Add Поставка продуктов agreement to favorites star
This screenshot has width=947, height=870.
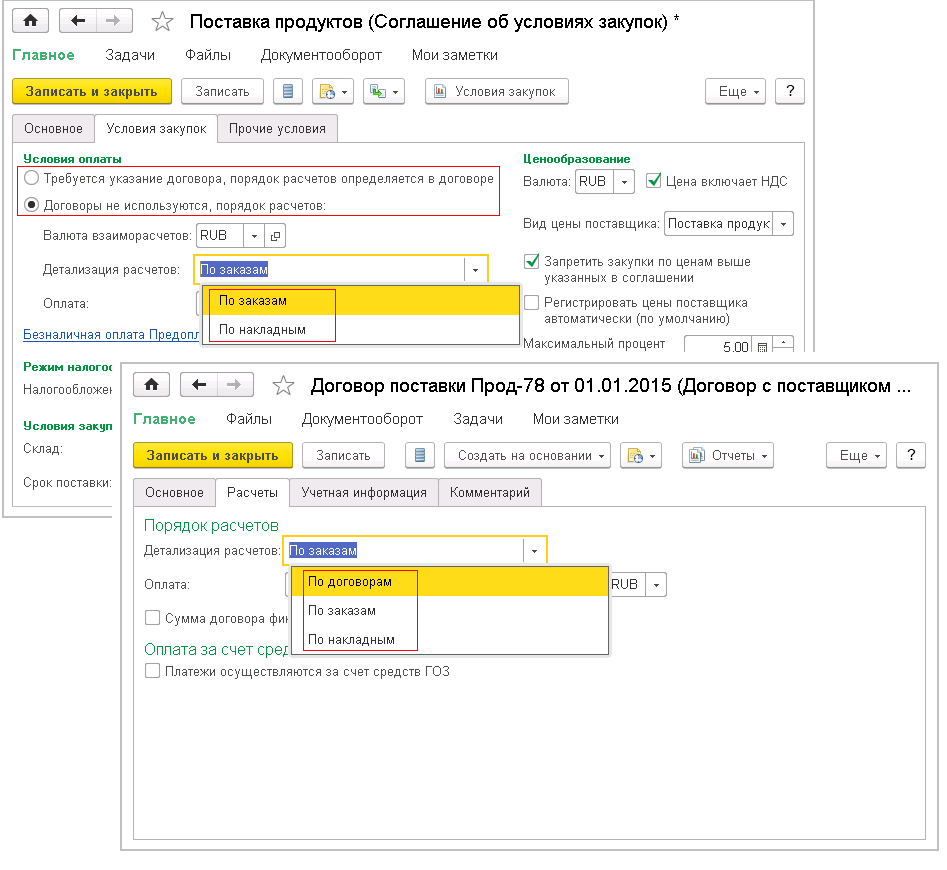162,21
